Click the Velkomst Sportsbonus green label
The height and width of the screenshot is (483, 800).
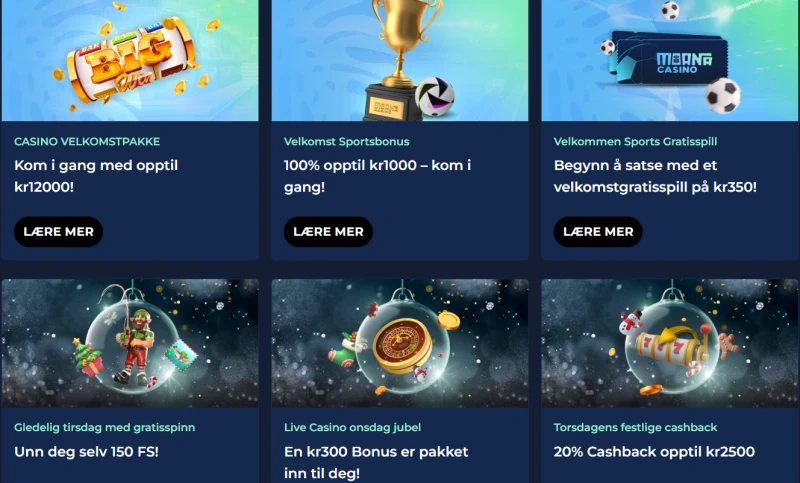click(346, 141)
